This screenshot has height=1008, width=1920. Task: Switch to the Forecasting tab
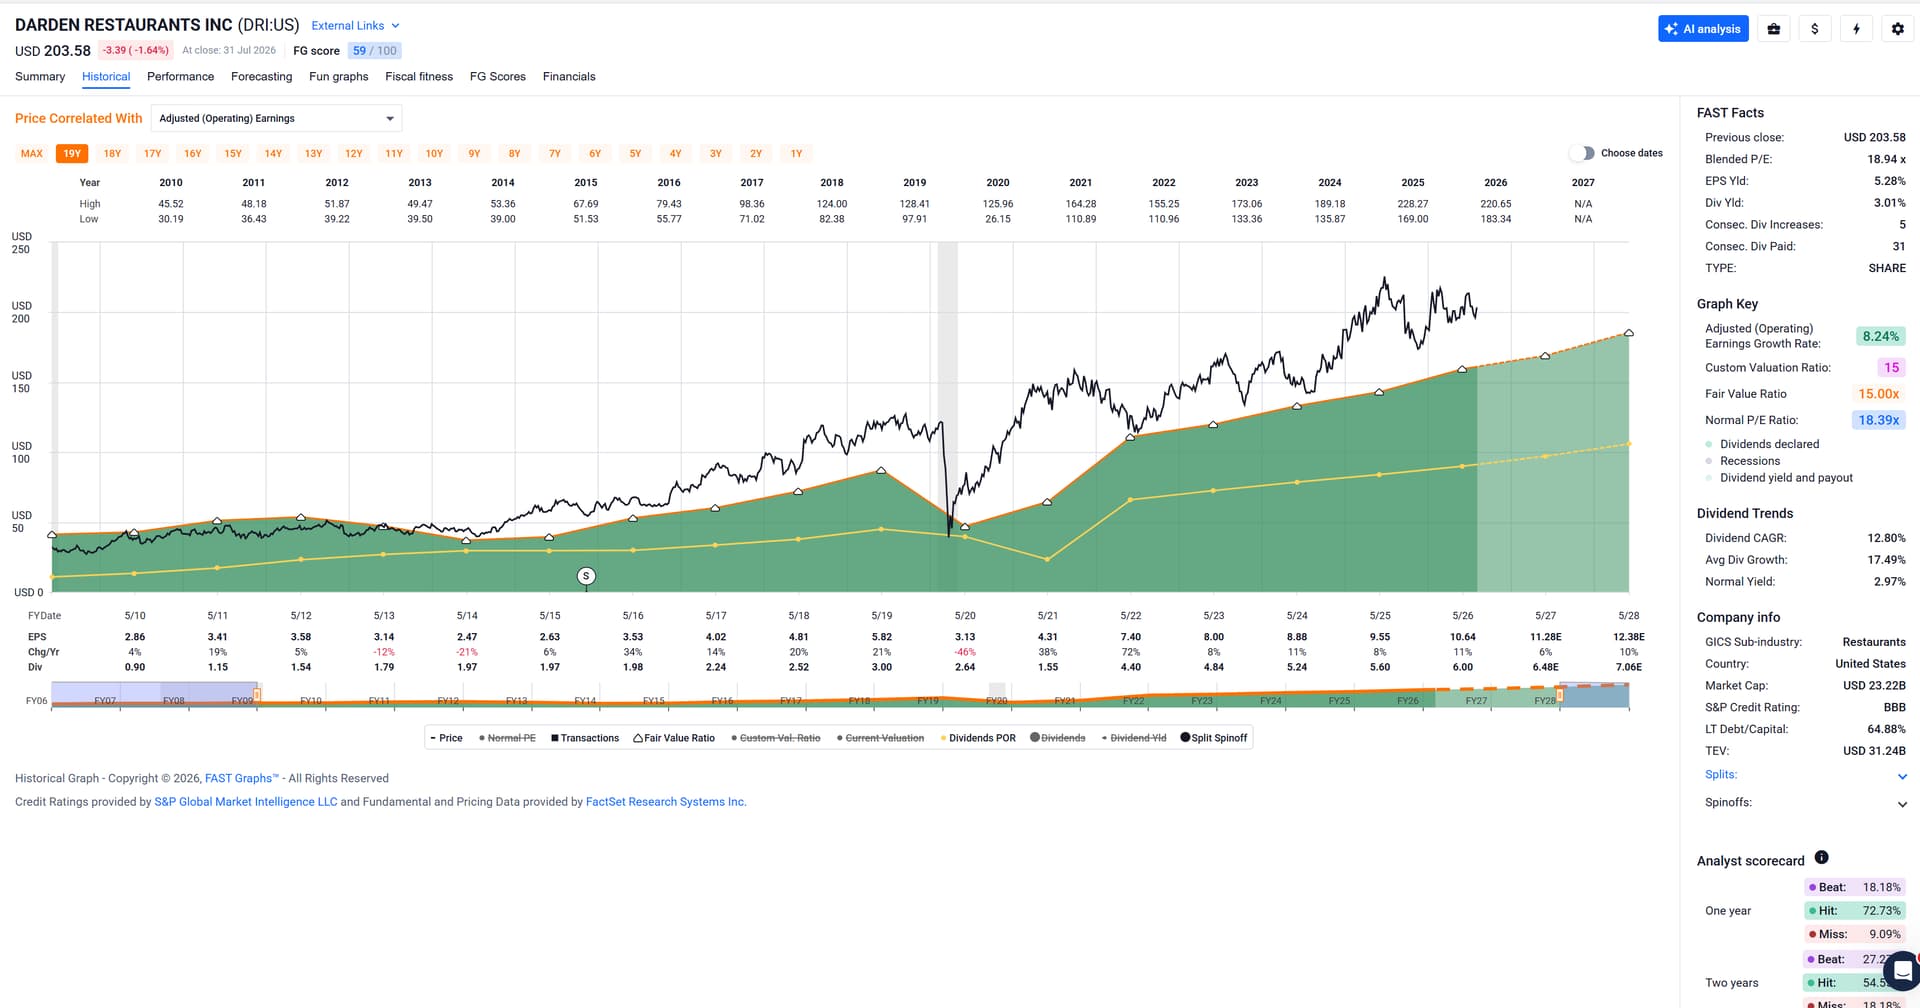(x=261, y=77)
